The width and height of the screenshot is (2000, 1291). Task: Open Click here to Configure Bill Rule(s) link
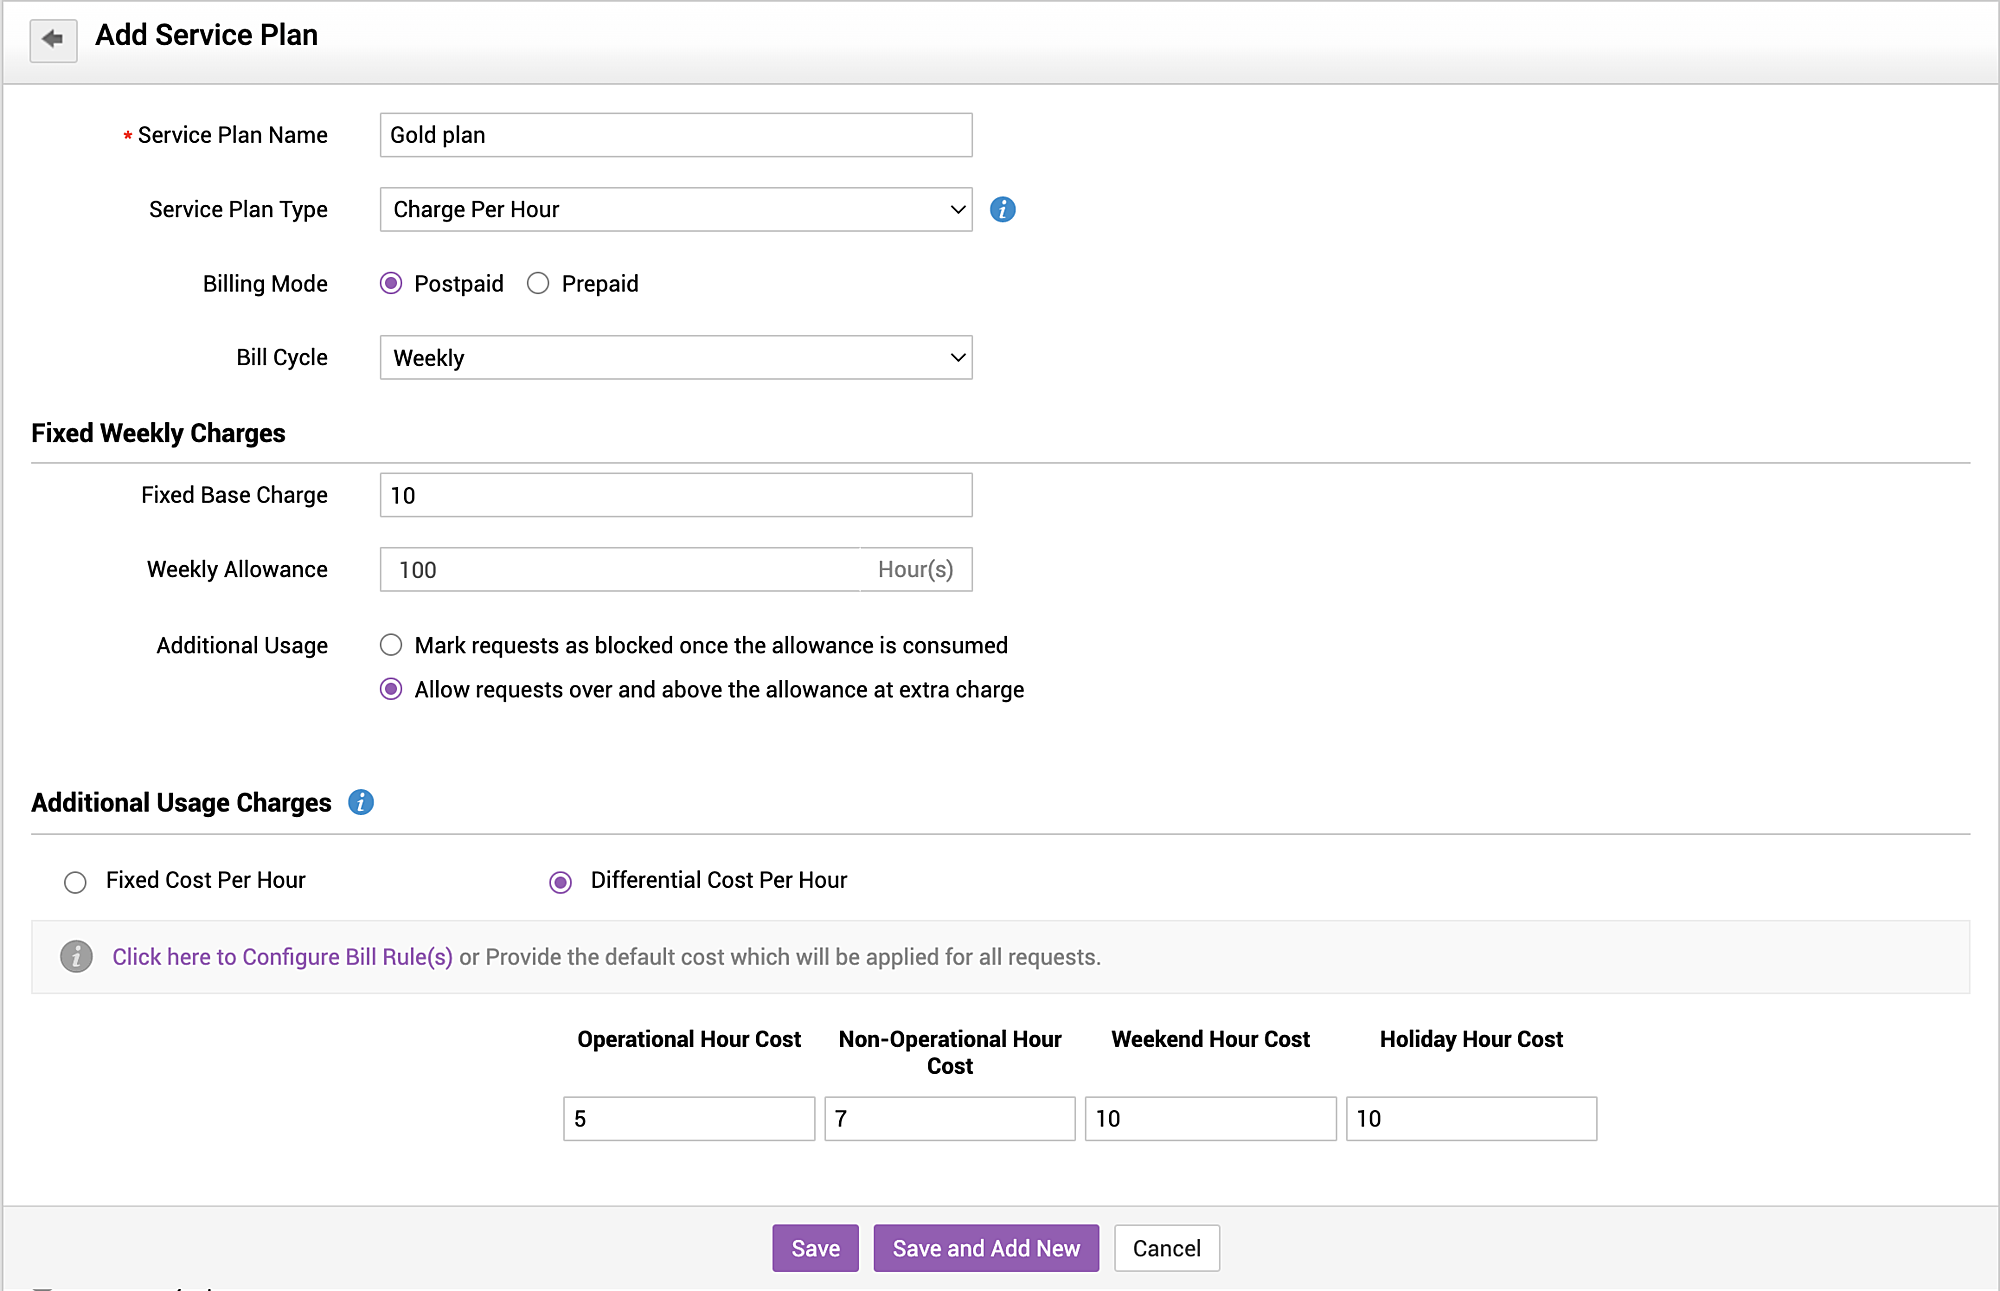click(282, 957)
